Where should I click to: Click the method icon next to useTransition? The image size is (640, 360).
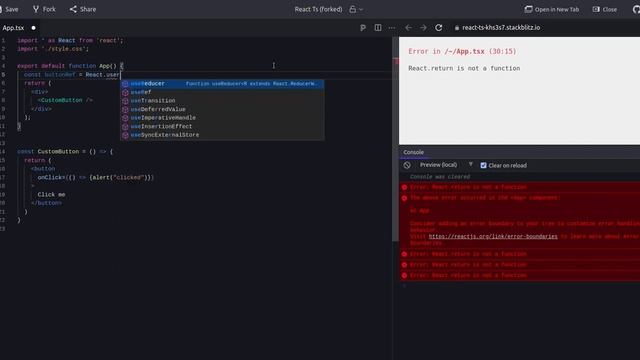pos(125,101)
